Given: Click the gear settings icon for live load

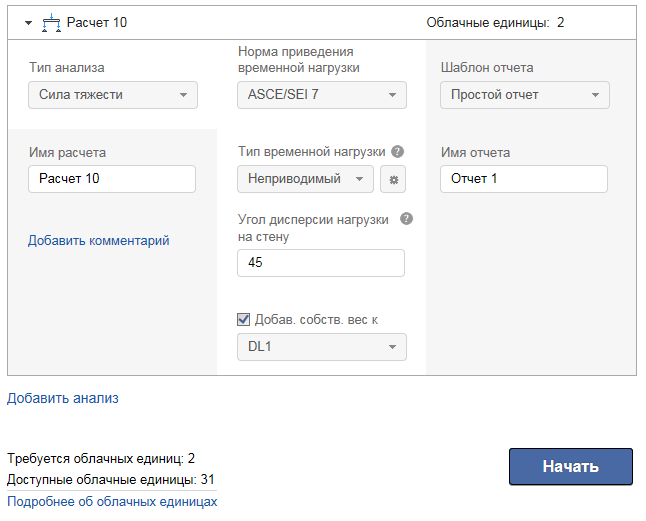Looking at the screenshot, I should 393,179.
